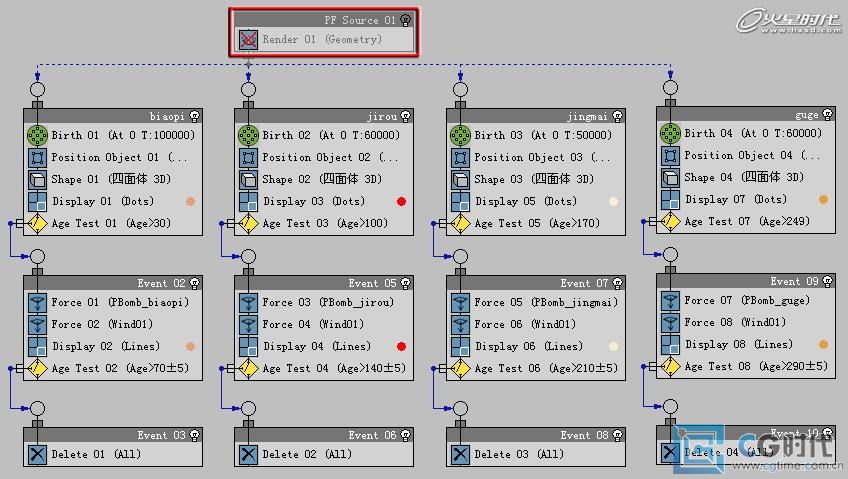Select the Age Test 03 diamond icon
Screen dimensions: 848x479
tap(248, 223)
